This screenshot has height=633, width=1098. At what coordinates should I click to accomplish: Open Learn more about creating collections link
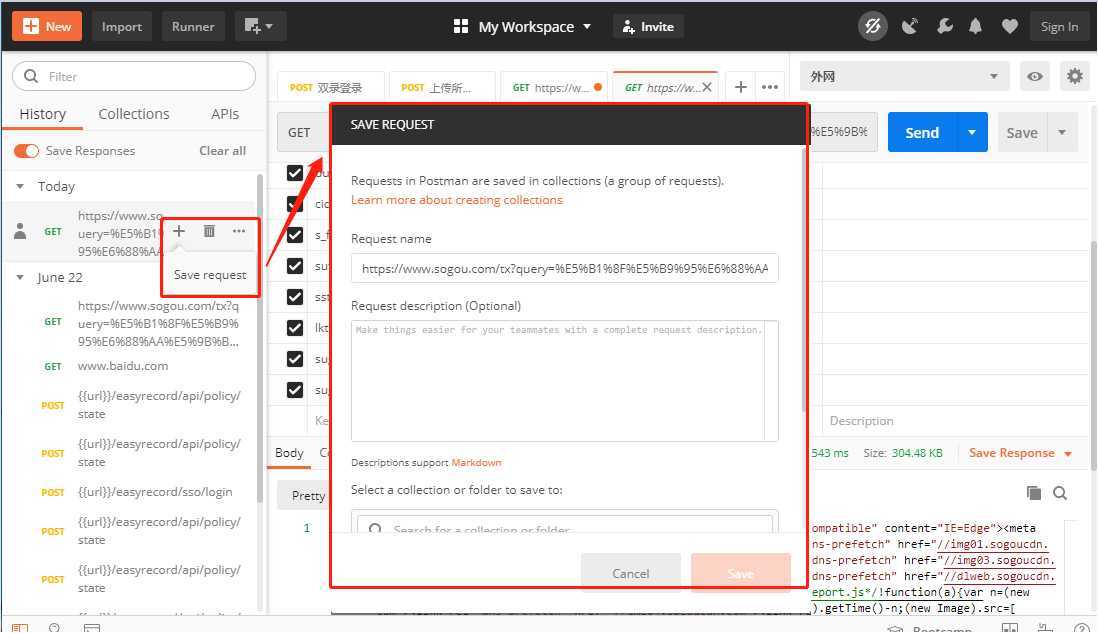(457, 200)
